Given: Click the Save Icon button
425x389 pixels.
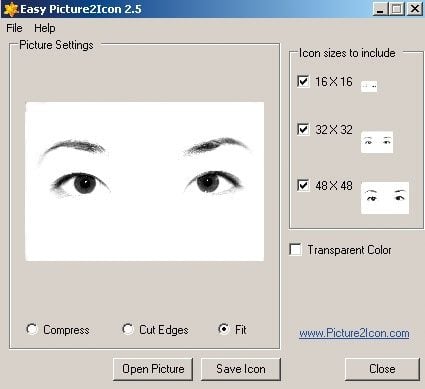Looking at the screenshot, I should [x=241, y=369].
